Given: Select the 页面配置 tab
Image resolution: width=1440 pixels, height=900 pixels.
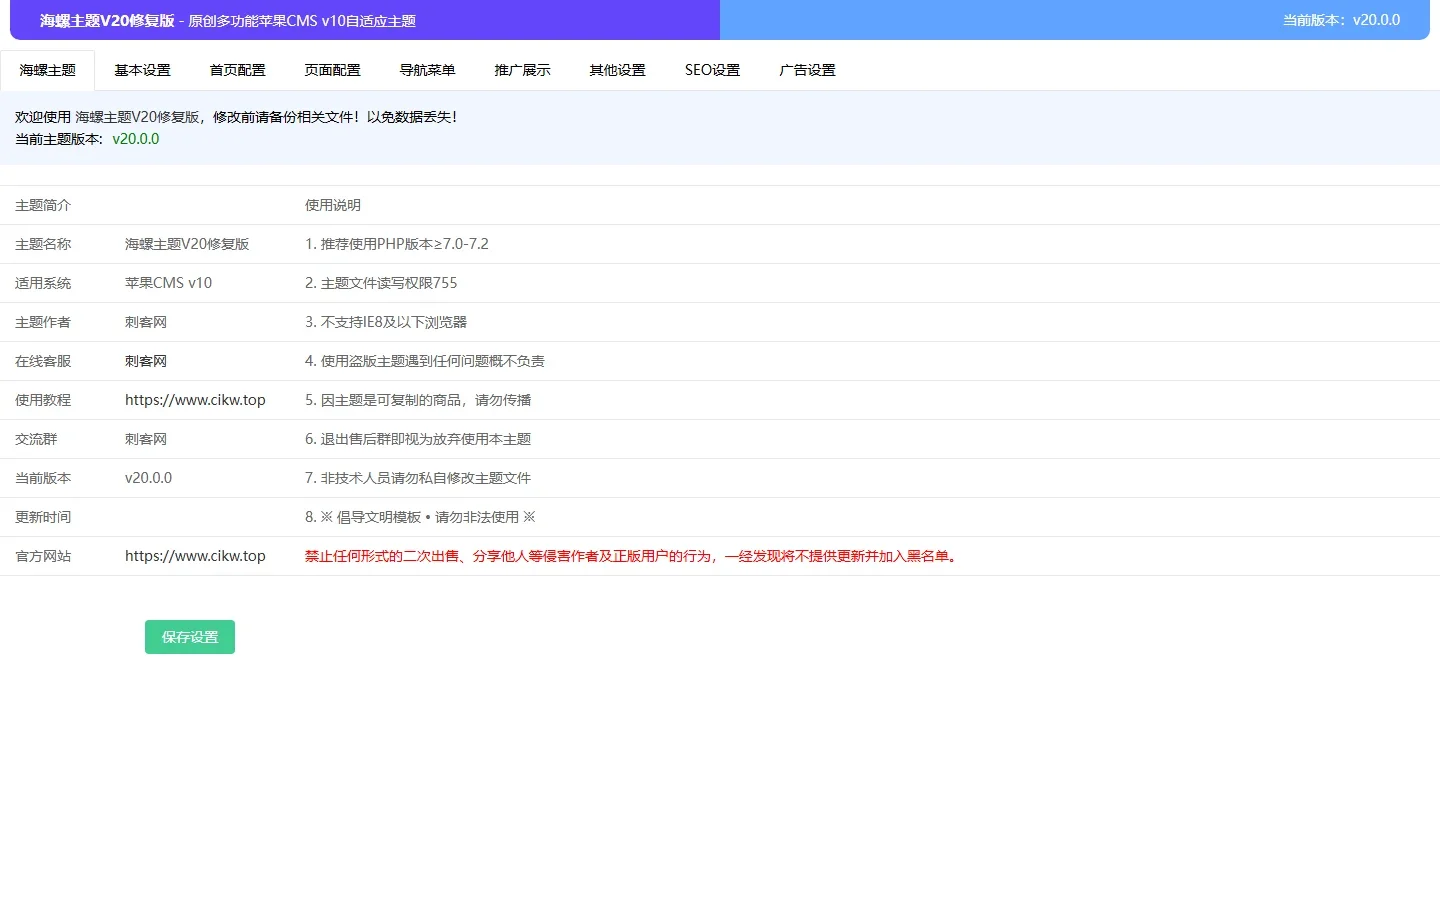Looking at the screenshot, I should [x=332, y=70].
